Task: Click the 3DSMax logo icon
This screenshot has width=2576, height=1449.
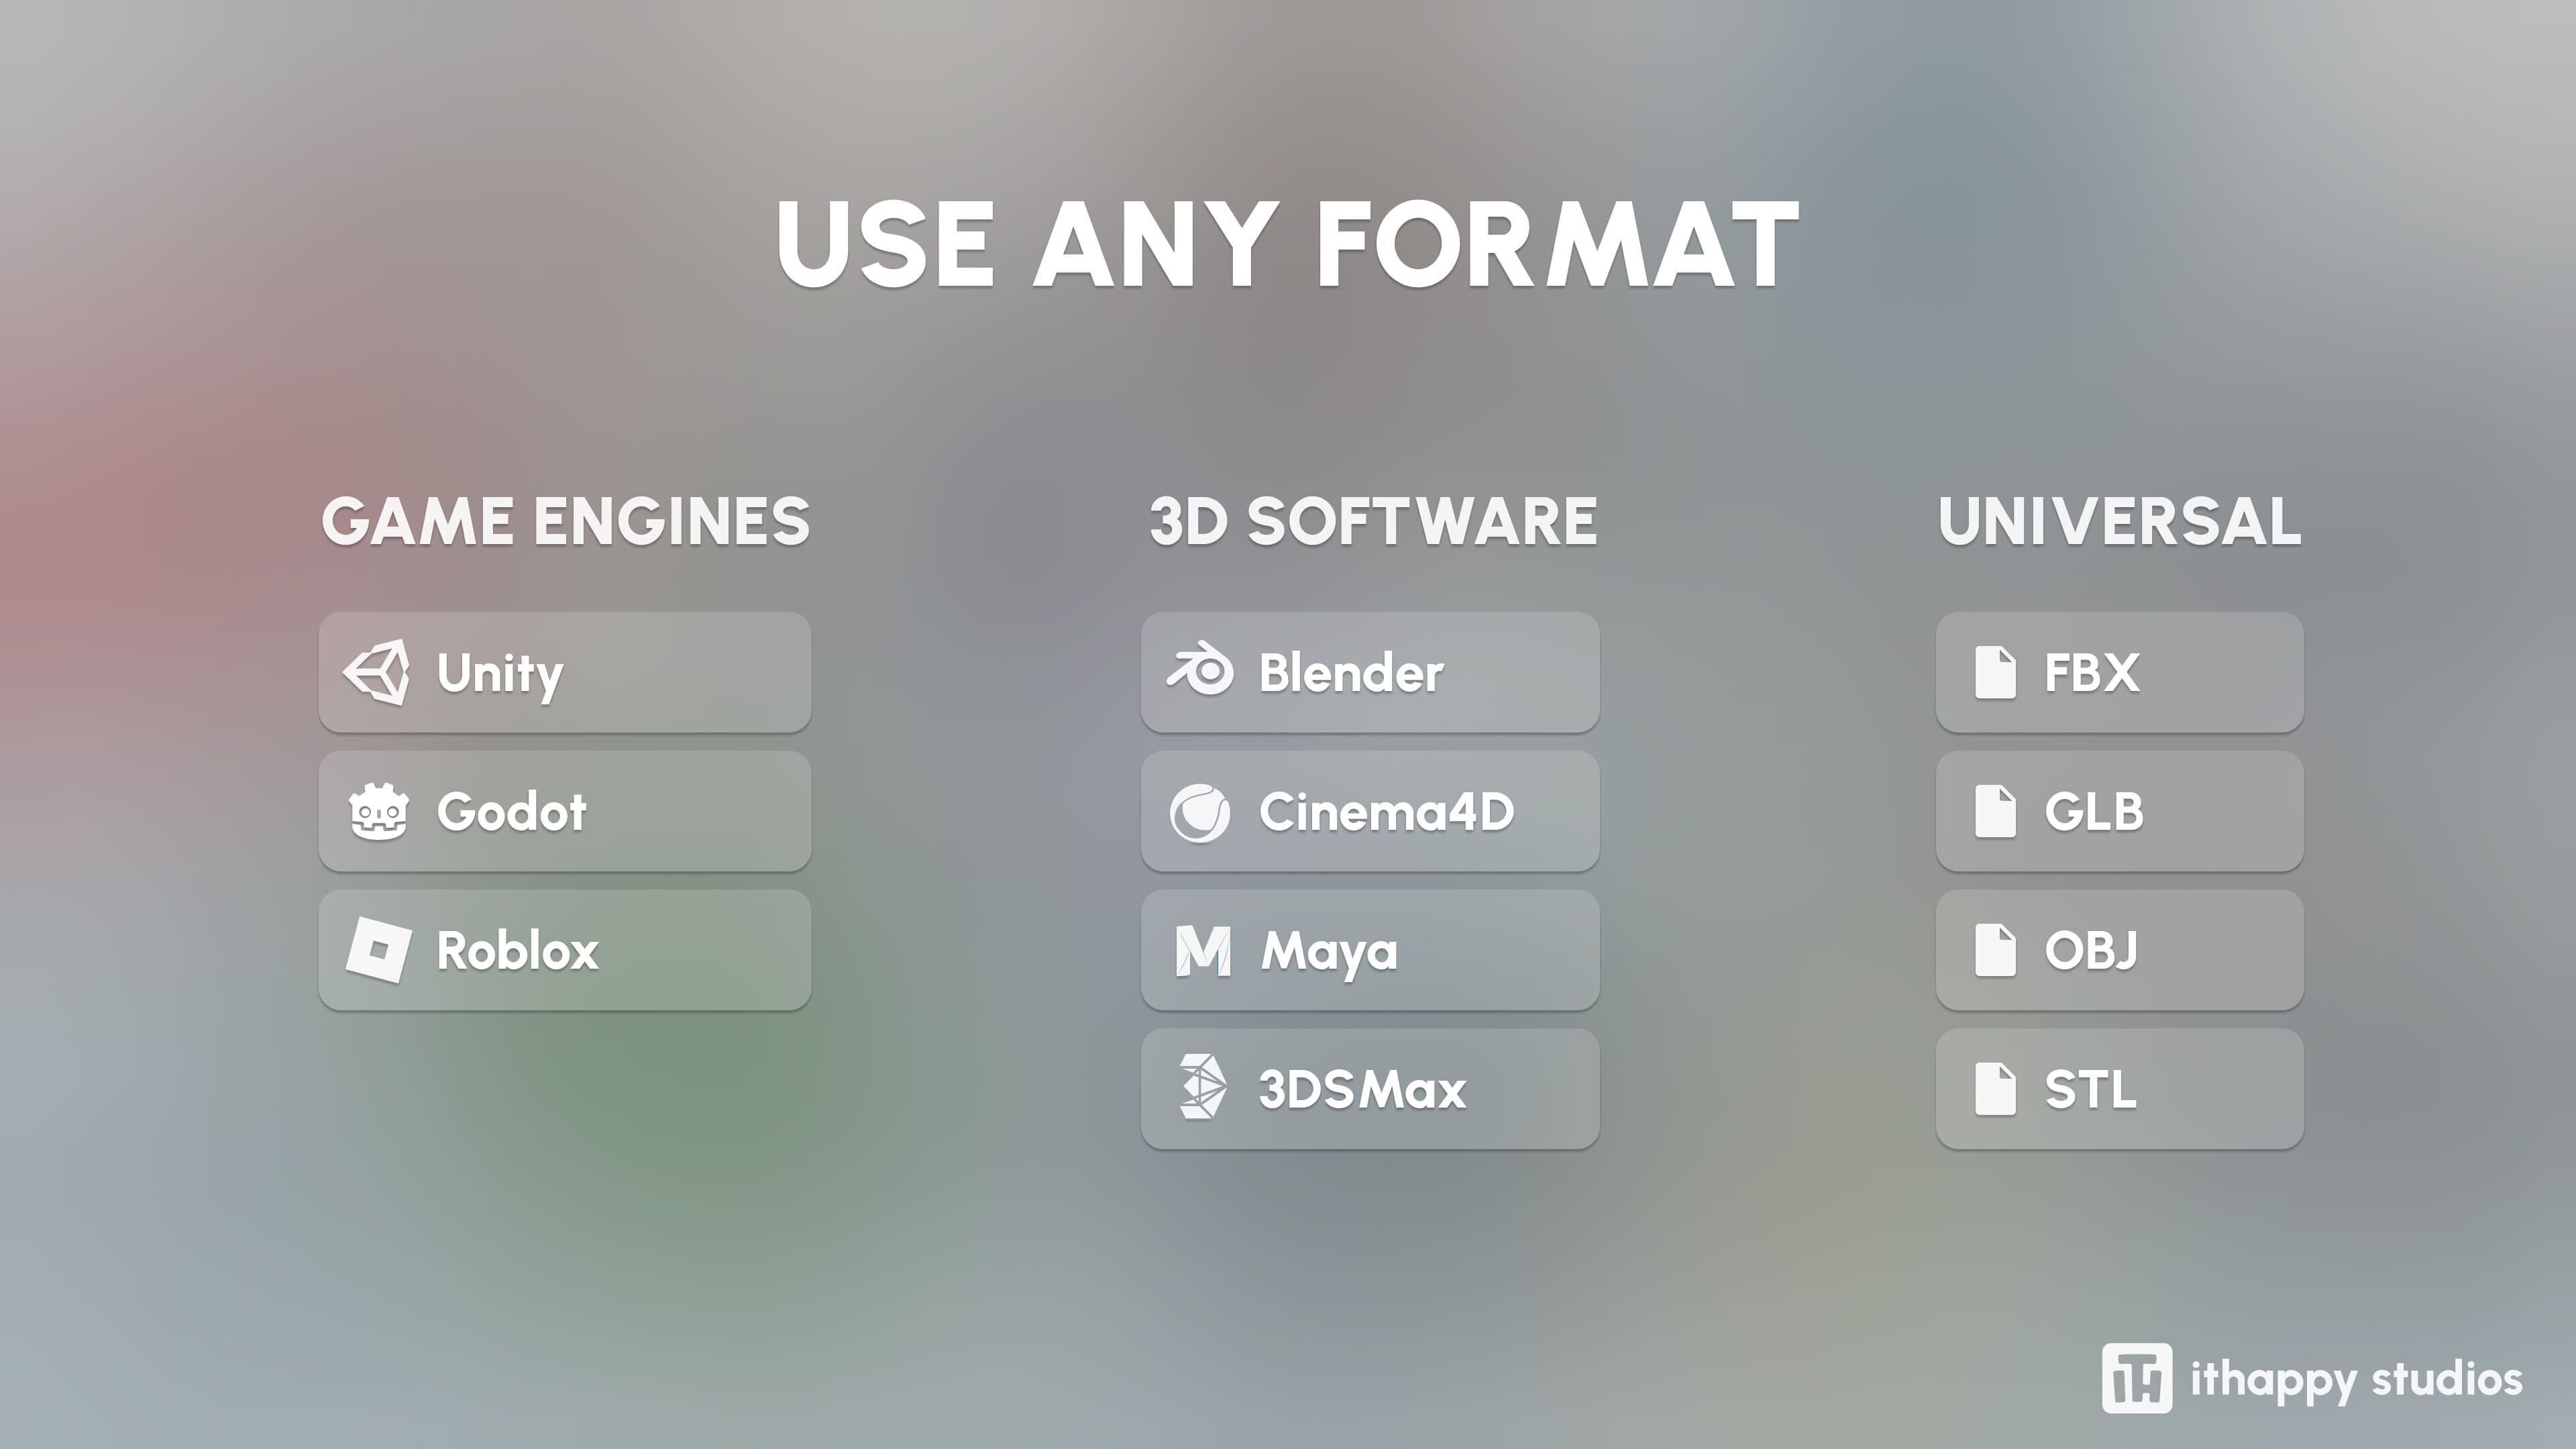Action: tap(1201, 1087)
